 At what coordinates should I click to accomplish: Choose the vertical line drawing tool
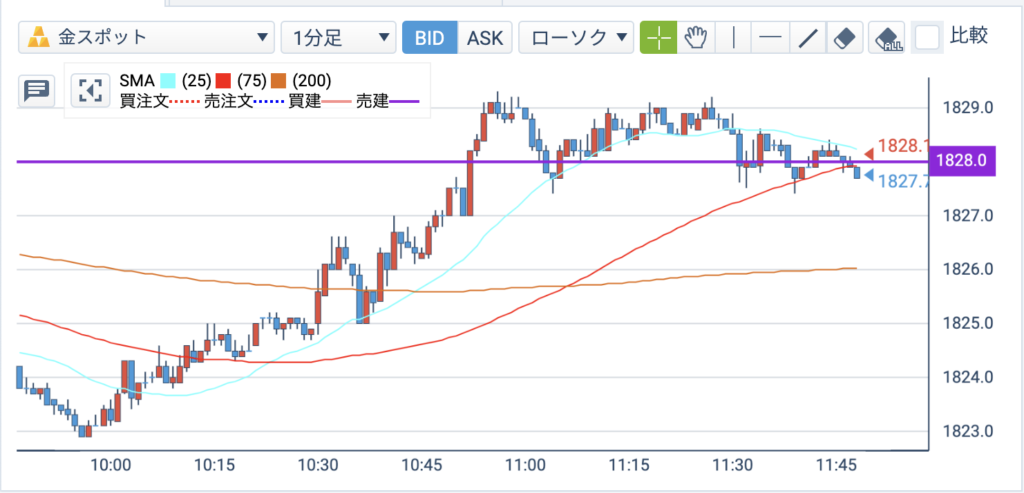(x=733, y=38)
